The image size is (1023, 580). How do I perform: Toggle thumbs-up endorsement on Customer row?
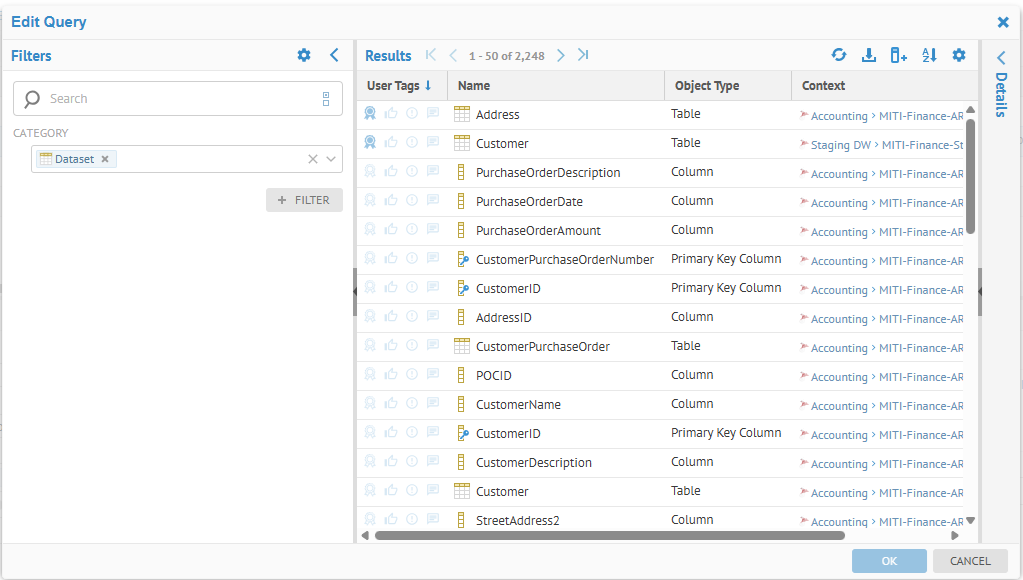click(x=391, y=143)
